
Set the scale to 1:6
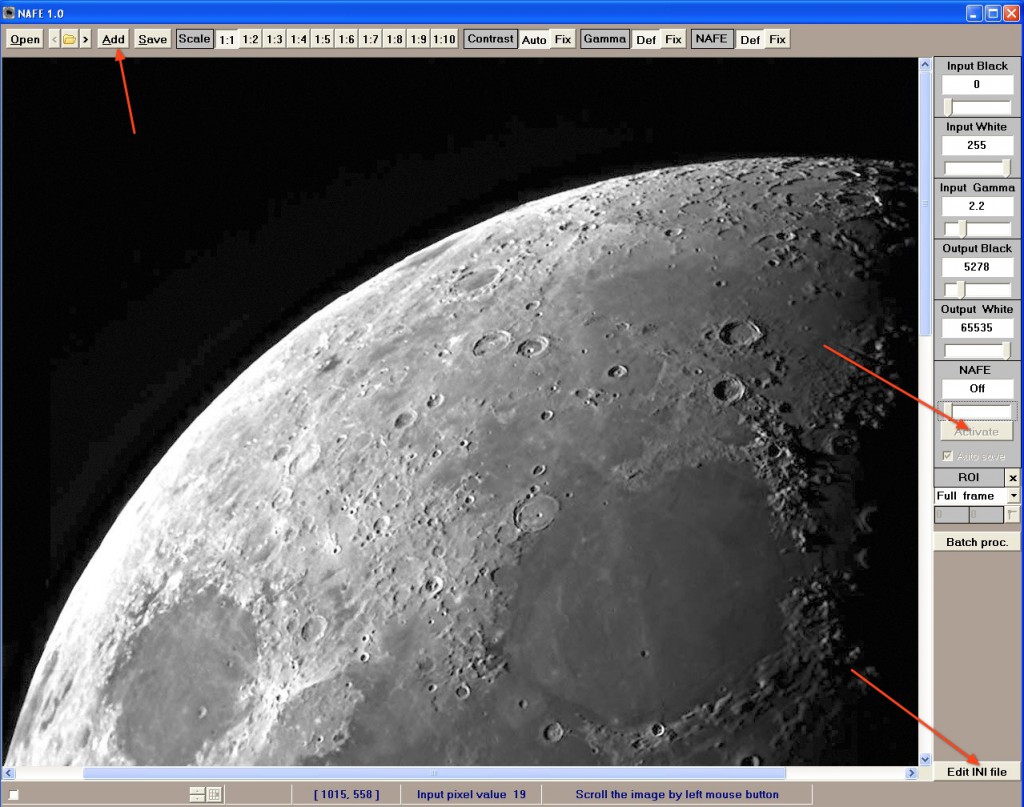click(347, 39)
